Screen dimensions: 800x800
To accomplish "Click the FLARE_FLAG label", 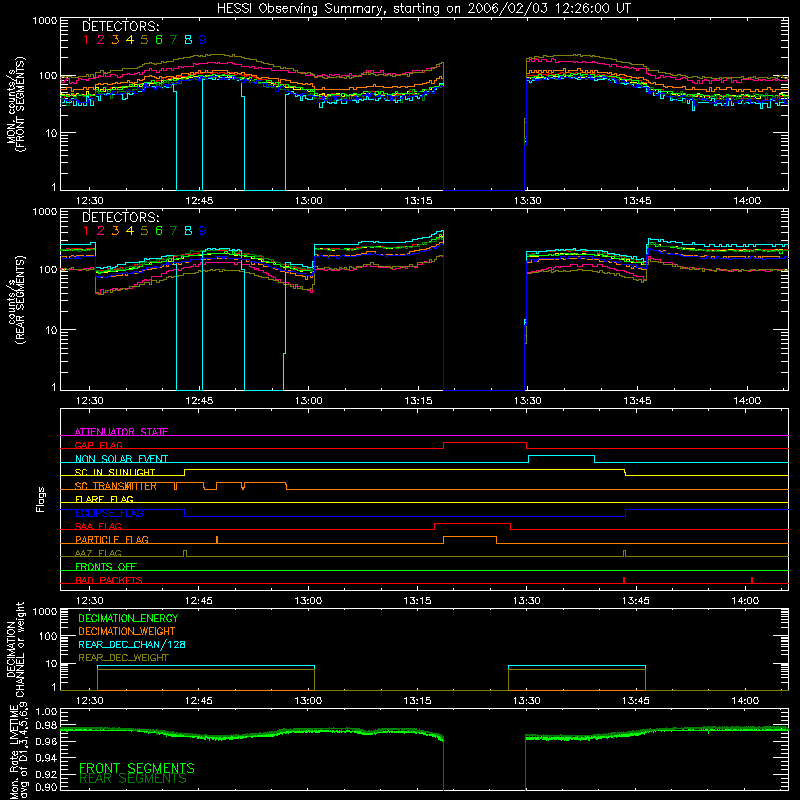I will click(x=104, y=499).
